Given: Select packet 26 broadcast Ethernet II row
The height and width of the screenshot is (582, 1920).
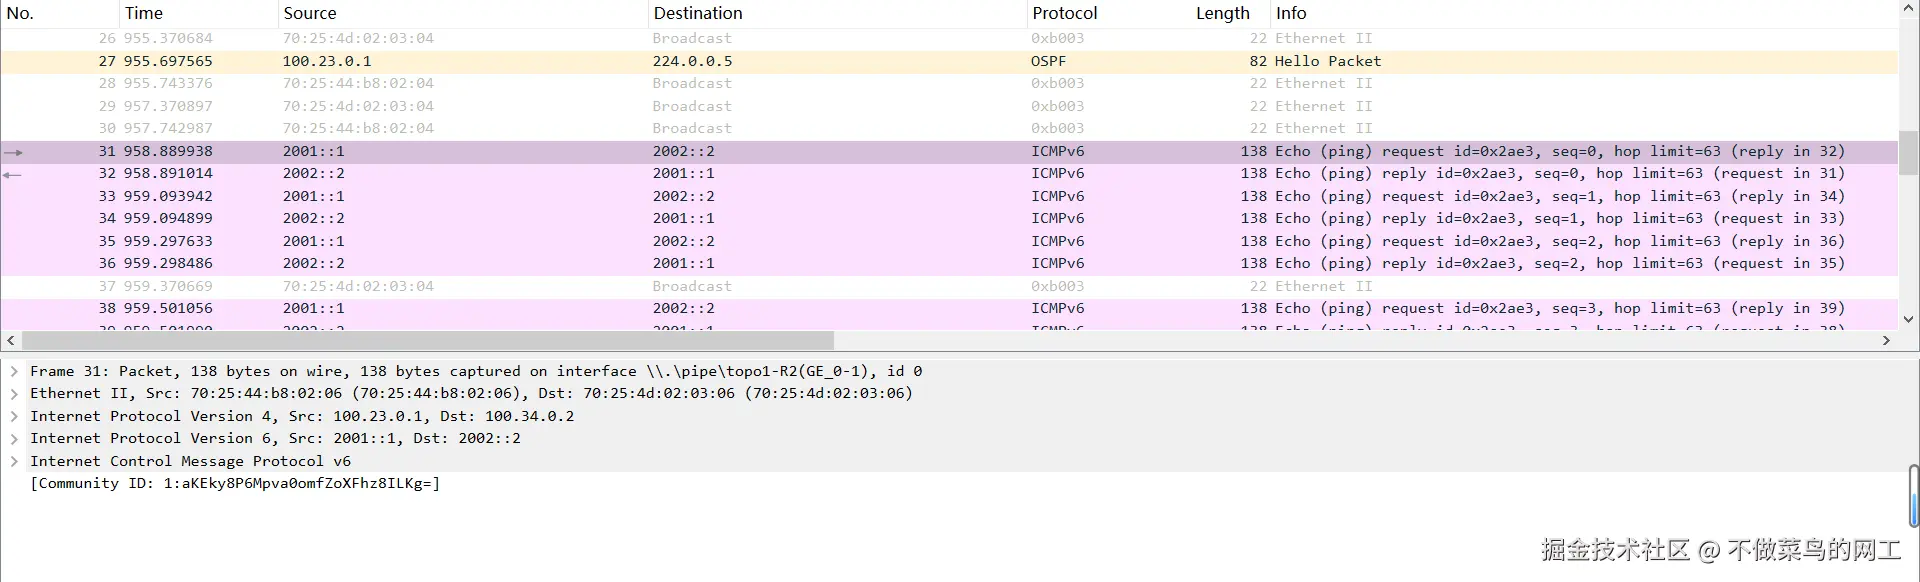Looking at the screenshot, I should (949, 38).
